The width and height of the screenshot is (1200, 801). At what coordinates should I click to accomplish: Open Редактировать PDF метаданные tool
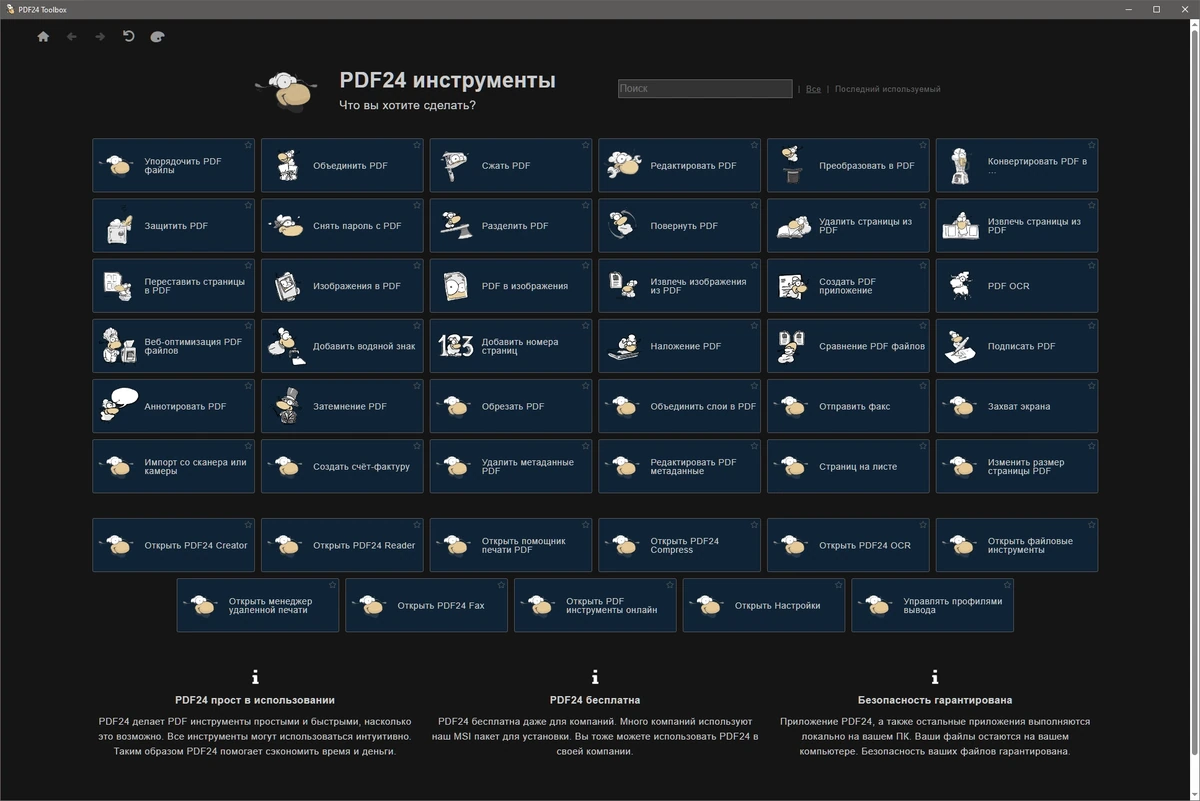pyautogui.click(x=680, y=466)
